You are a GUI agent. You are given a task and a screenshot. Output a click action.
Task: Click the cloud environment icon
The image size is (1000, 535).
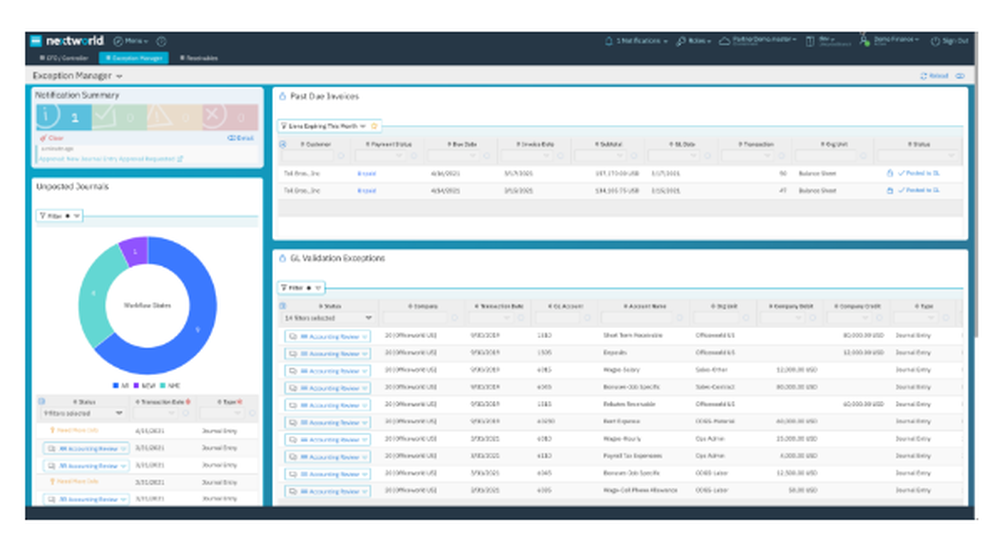pyautogui.click(x=724, y=41)
